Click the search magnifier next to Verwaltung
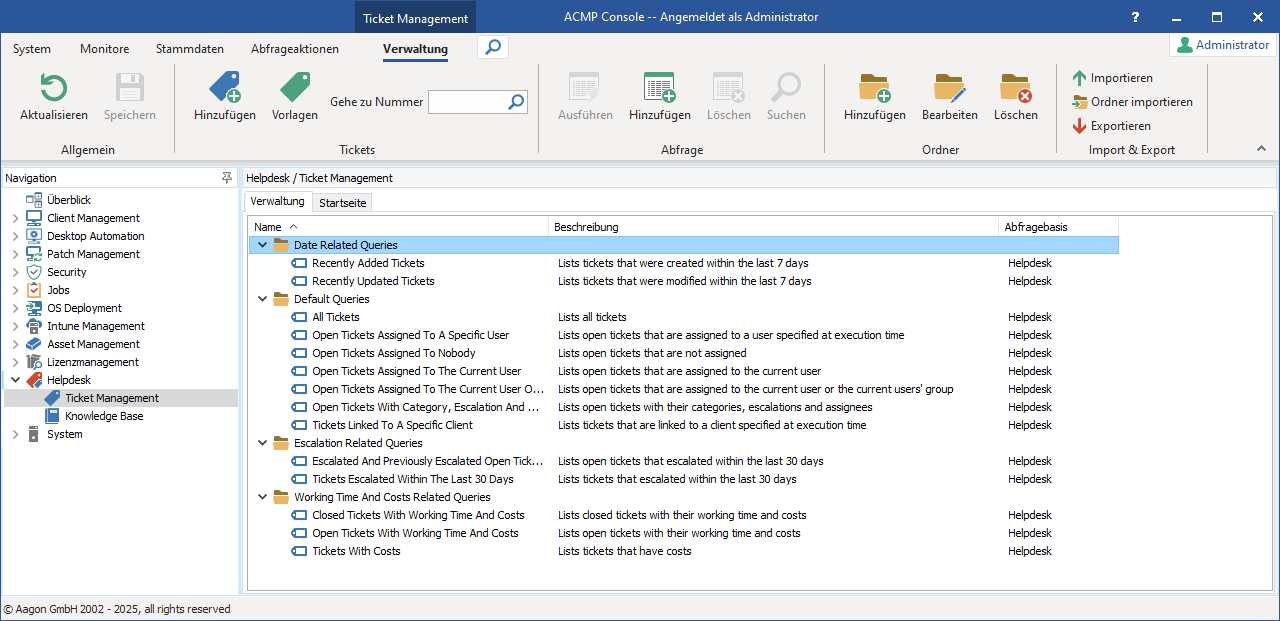This screenshot has height=621, width=1280. 492,47
